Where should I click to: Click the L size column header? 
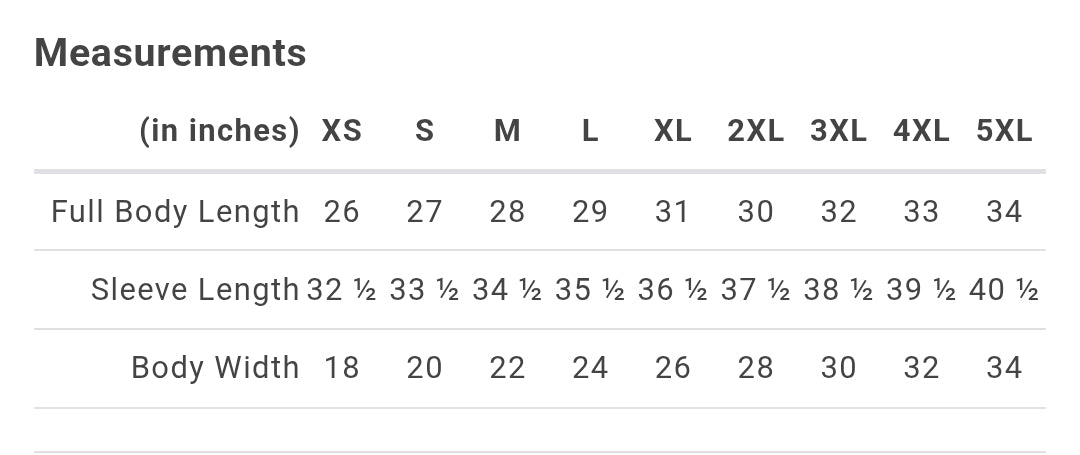(590, 131)
